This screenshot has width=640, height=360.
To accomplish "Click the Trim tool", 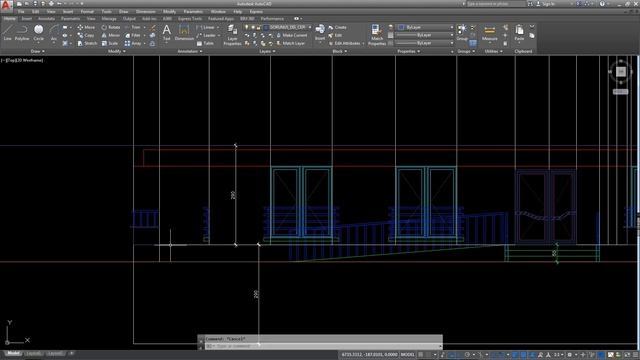I will tap(132, 27).
